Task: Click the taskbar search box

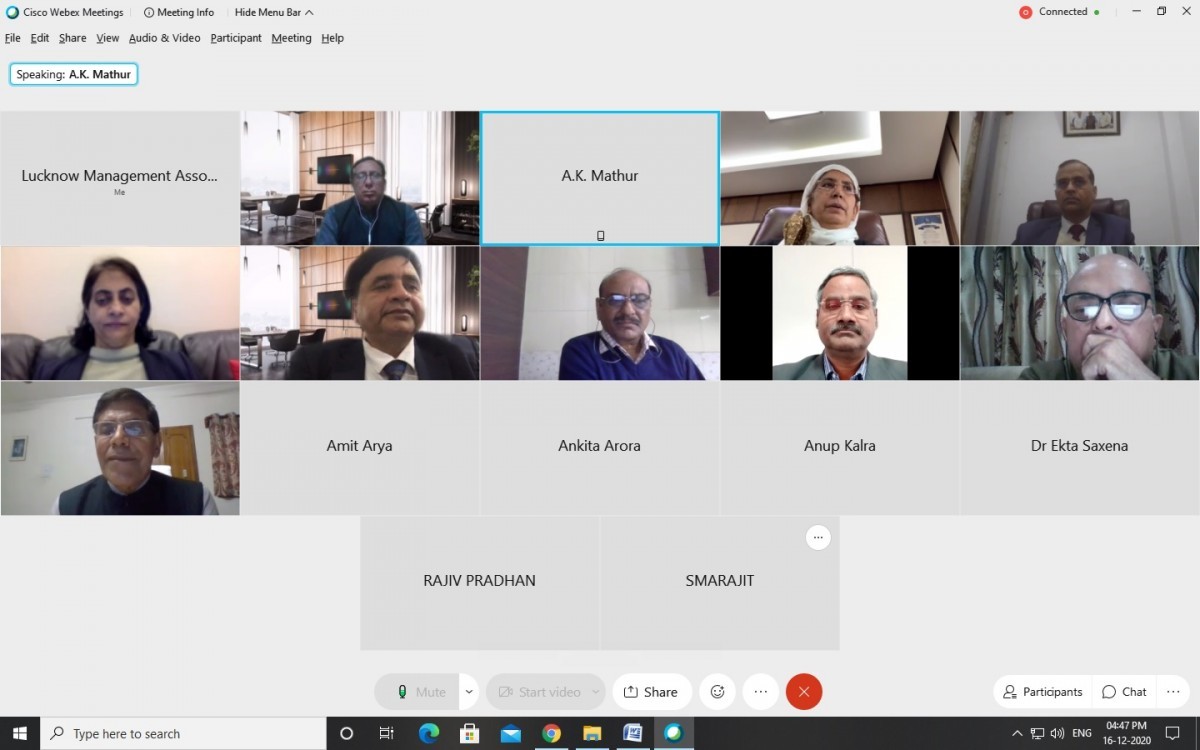Action: [x=183, y=733]
